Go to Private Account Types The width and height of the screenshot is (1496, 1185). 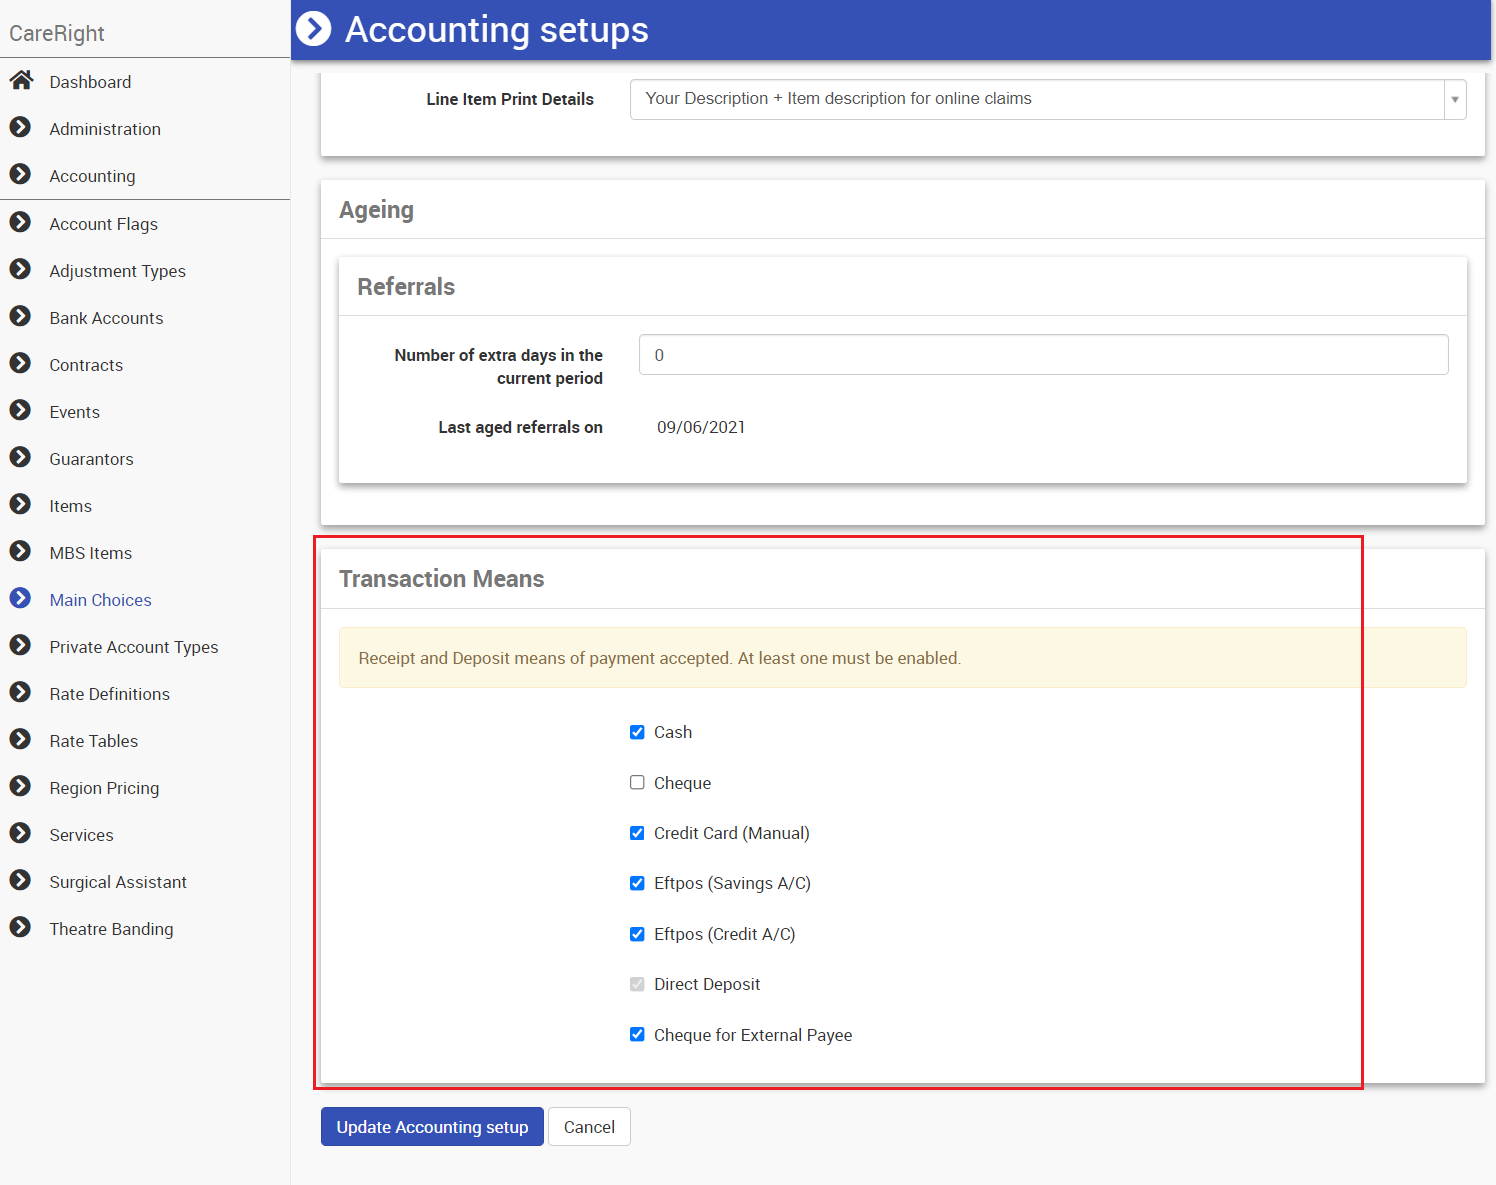[133, 647]
